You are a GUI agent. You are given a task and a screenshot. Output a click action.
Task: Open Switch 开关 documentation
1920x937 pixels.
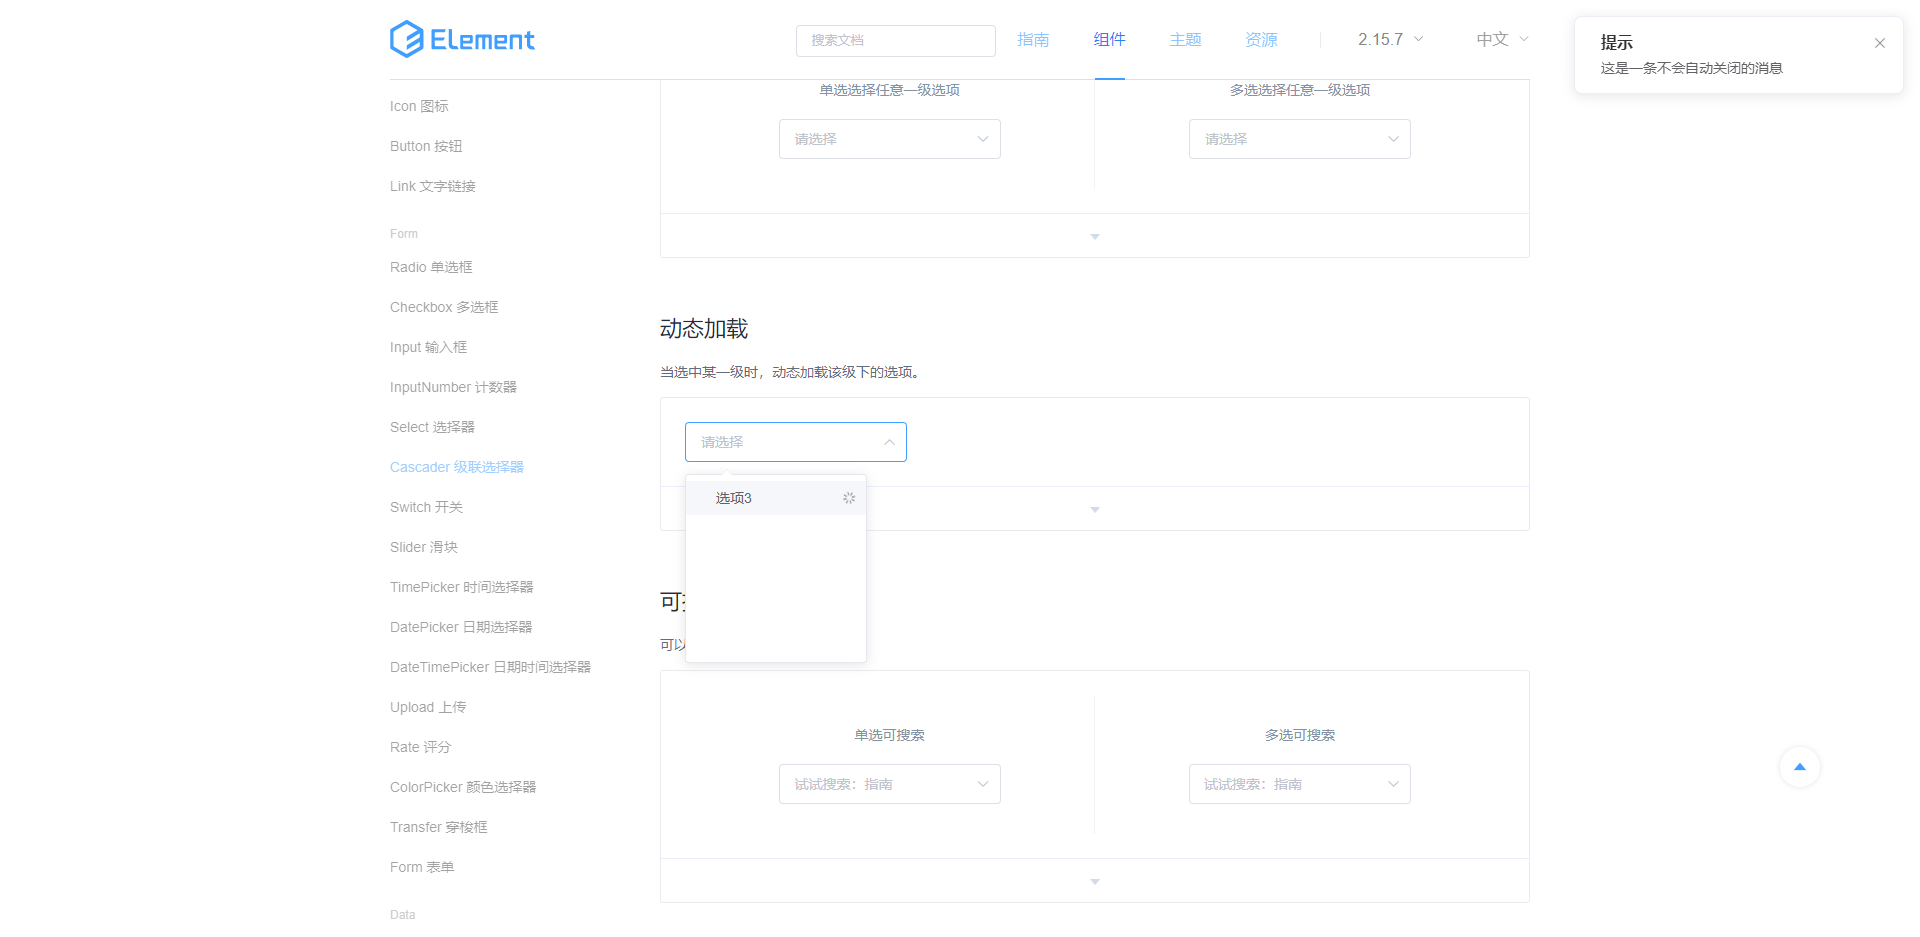coord(426,507)
